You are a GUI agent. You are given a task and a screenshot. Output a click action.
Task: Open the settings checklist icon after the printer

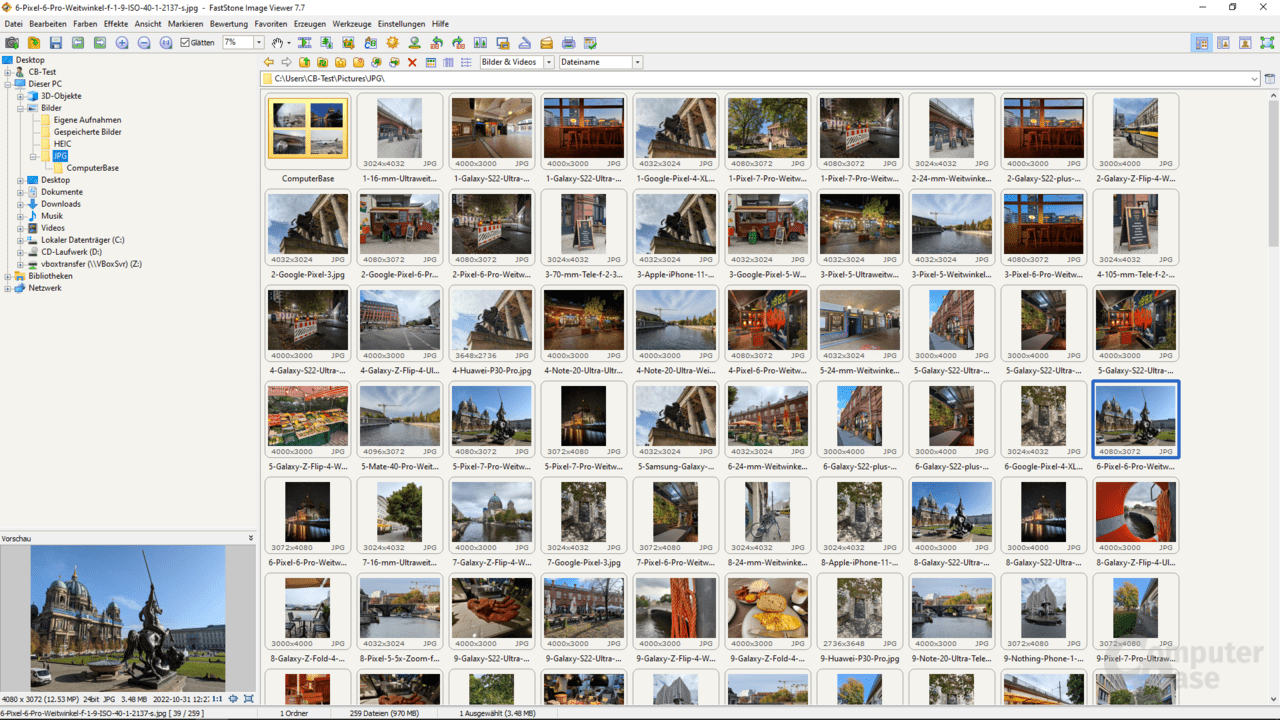(590, 43)
